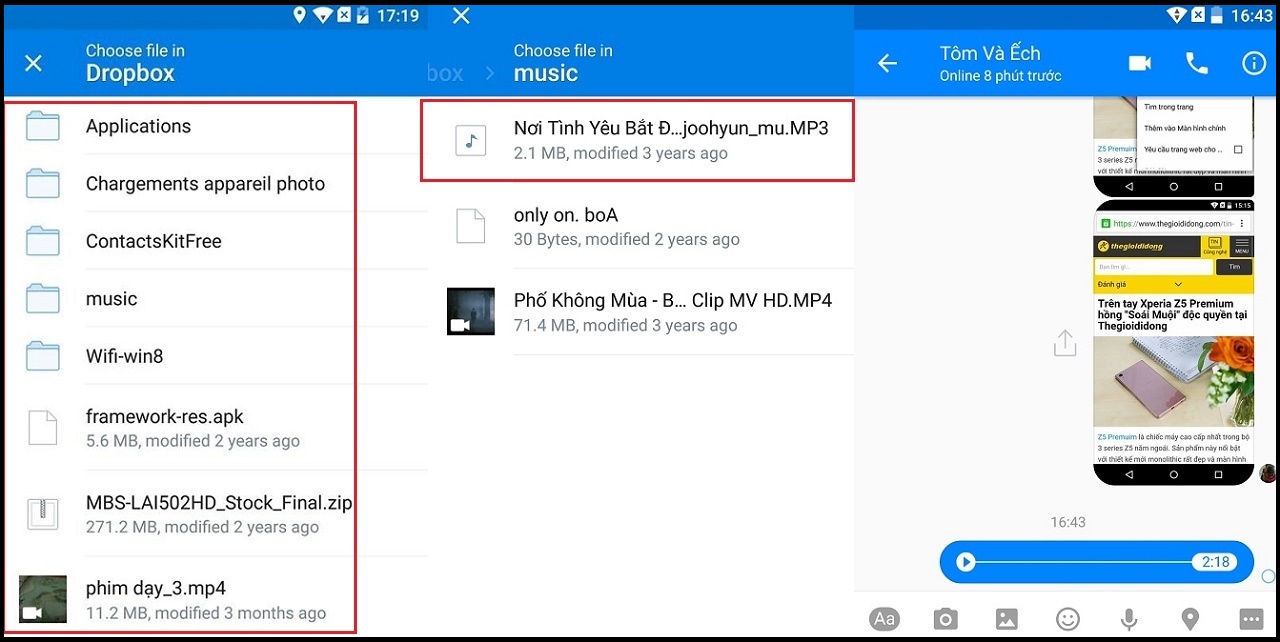The height and width of the screenshot is (642, 1280).
Task: Click the Messenger status bar Wi-Fi icon
Action: (1177, 15)
